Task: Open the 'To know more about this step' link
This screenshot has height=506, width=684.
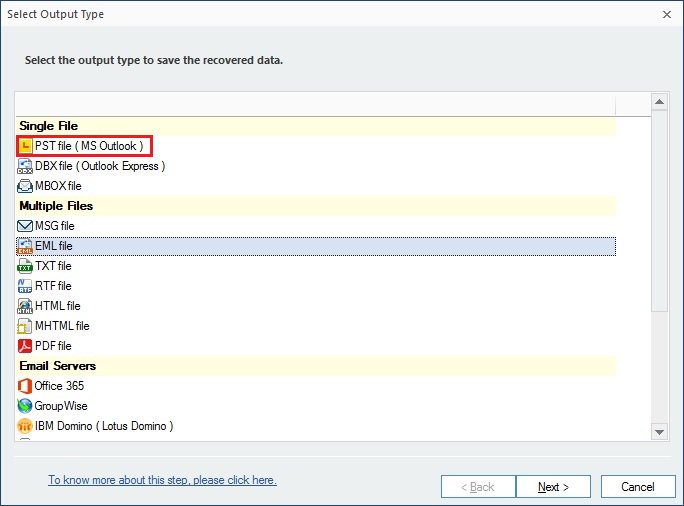Action: [x=162, y=480]
